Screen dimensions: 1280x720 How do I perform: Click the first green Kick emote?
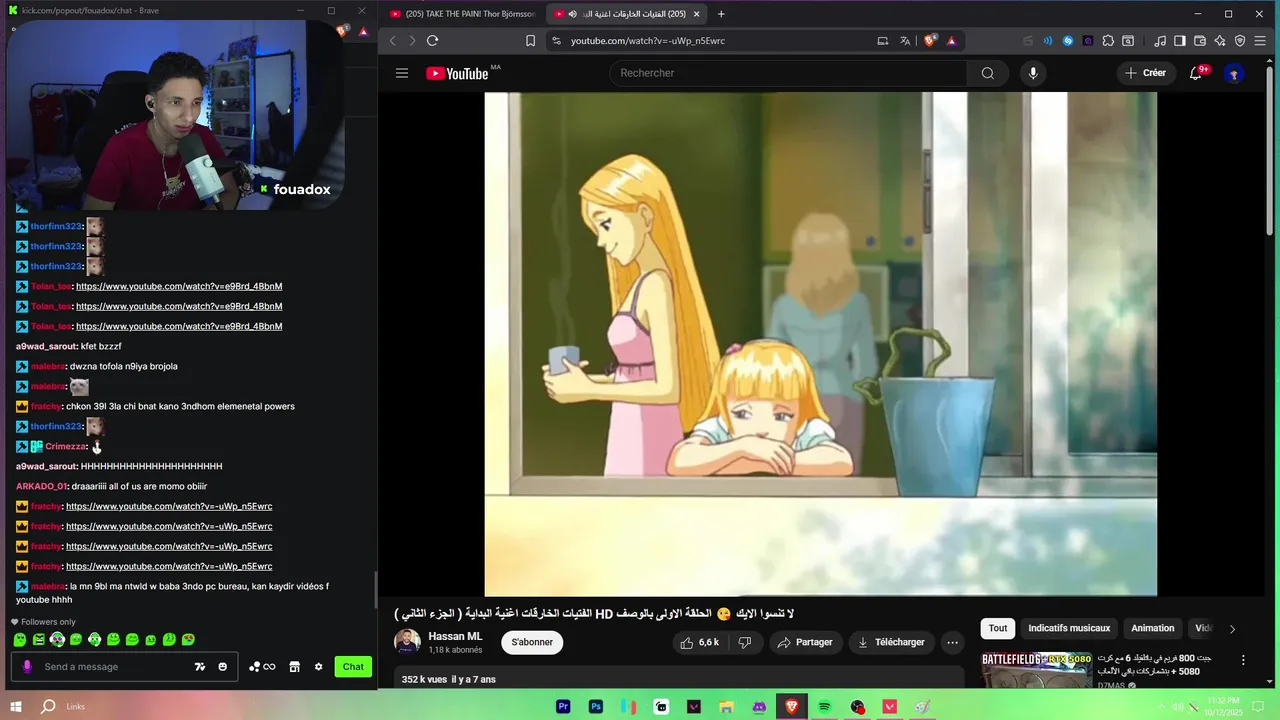click(20, 640)
